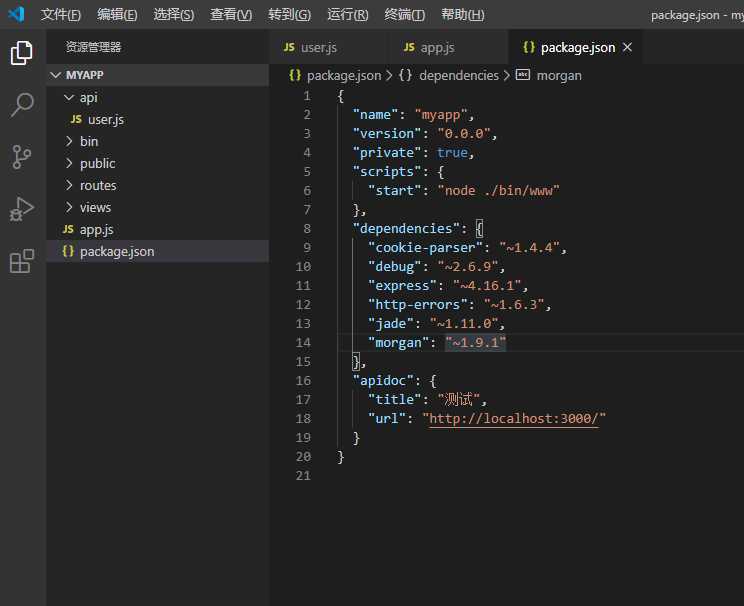
Task: Click the braces icon beside package.json in tree
Action: pyautogui.click(x=68, y=251)
